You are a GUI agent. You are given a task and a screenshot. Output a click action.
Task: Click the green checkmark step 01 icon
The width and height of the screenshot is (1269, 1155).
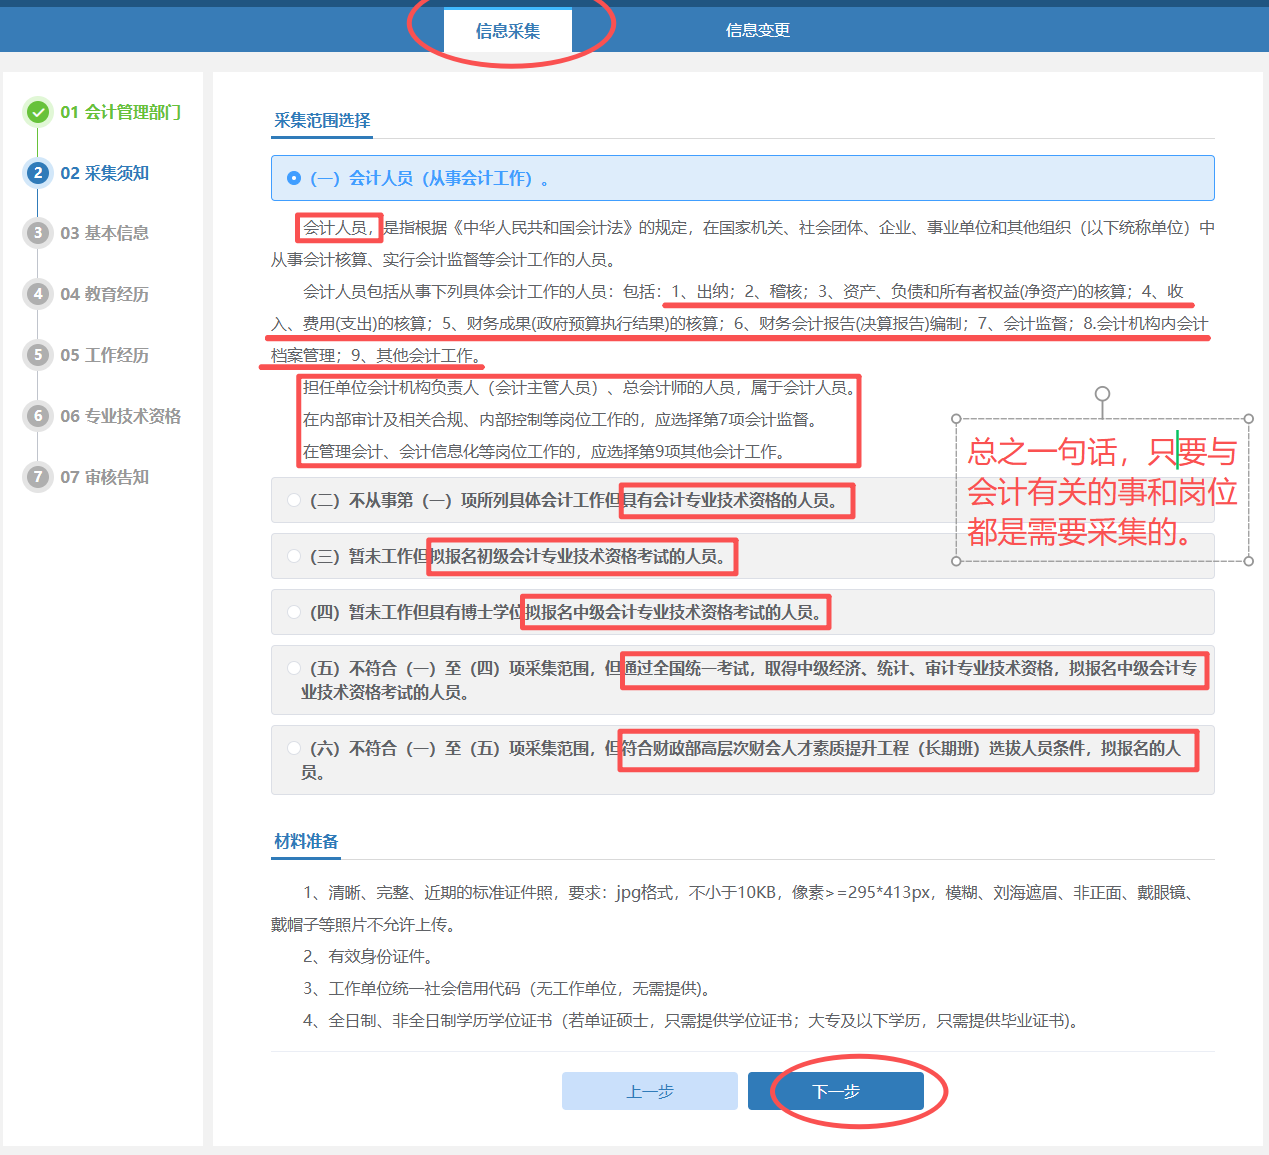[38, 112]
